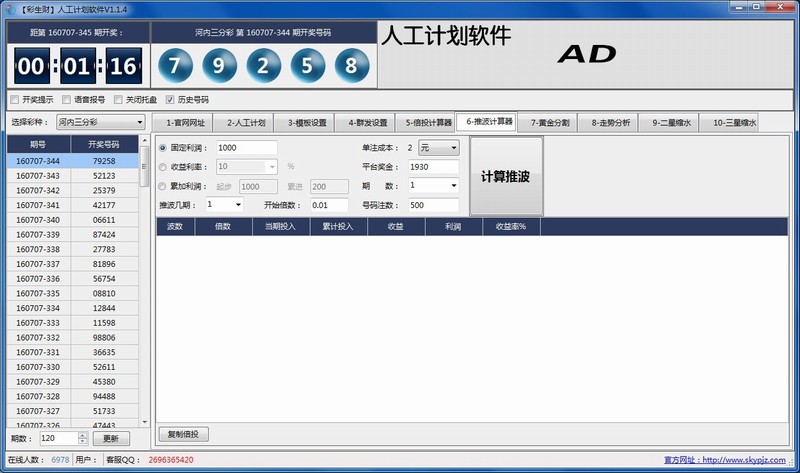The width and height of the screenshot is (800, 473).
Task: Click the first lottery ball showing 7
Action: 175,67
